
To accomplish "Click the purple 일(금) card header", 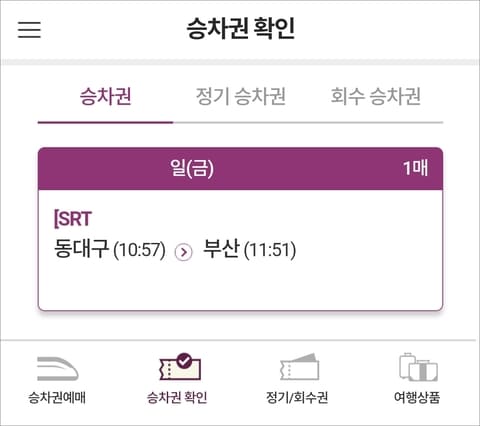I will tap(240, 168).
